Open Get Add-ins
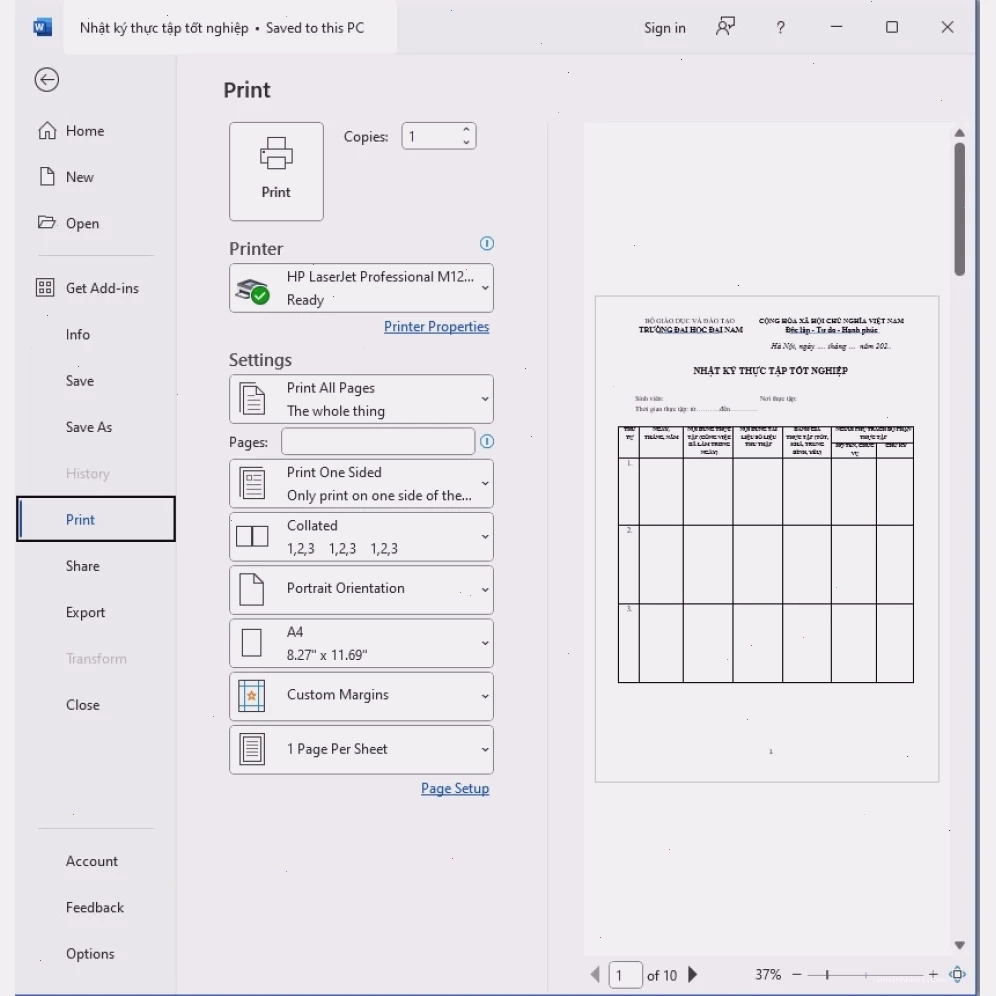The width and height of the screenshot is (996, 996). point(95,288)
